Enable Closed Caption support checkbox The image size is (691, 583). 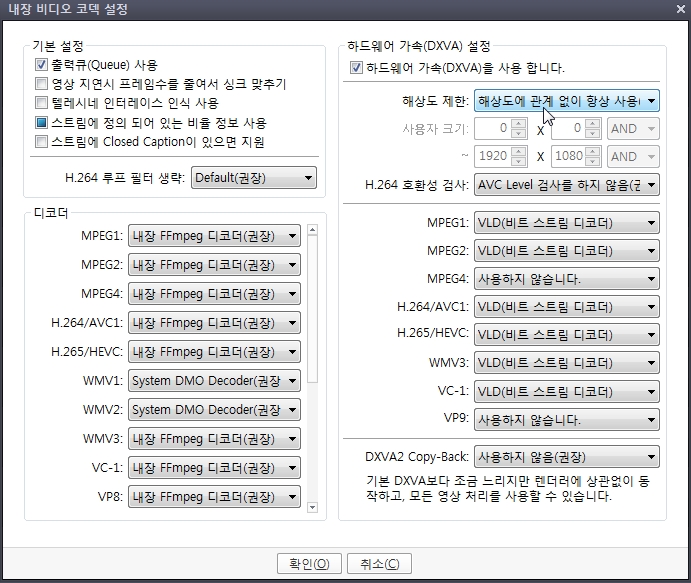tap(41, 142)
